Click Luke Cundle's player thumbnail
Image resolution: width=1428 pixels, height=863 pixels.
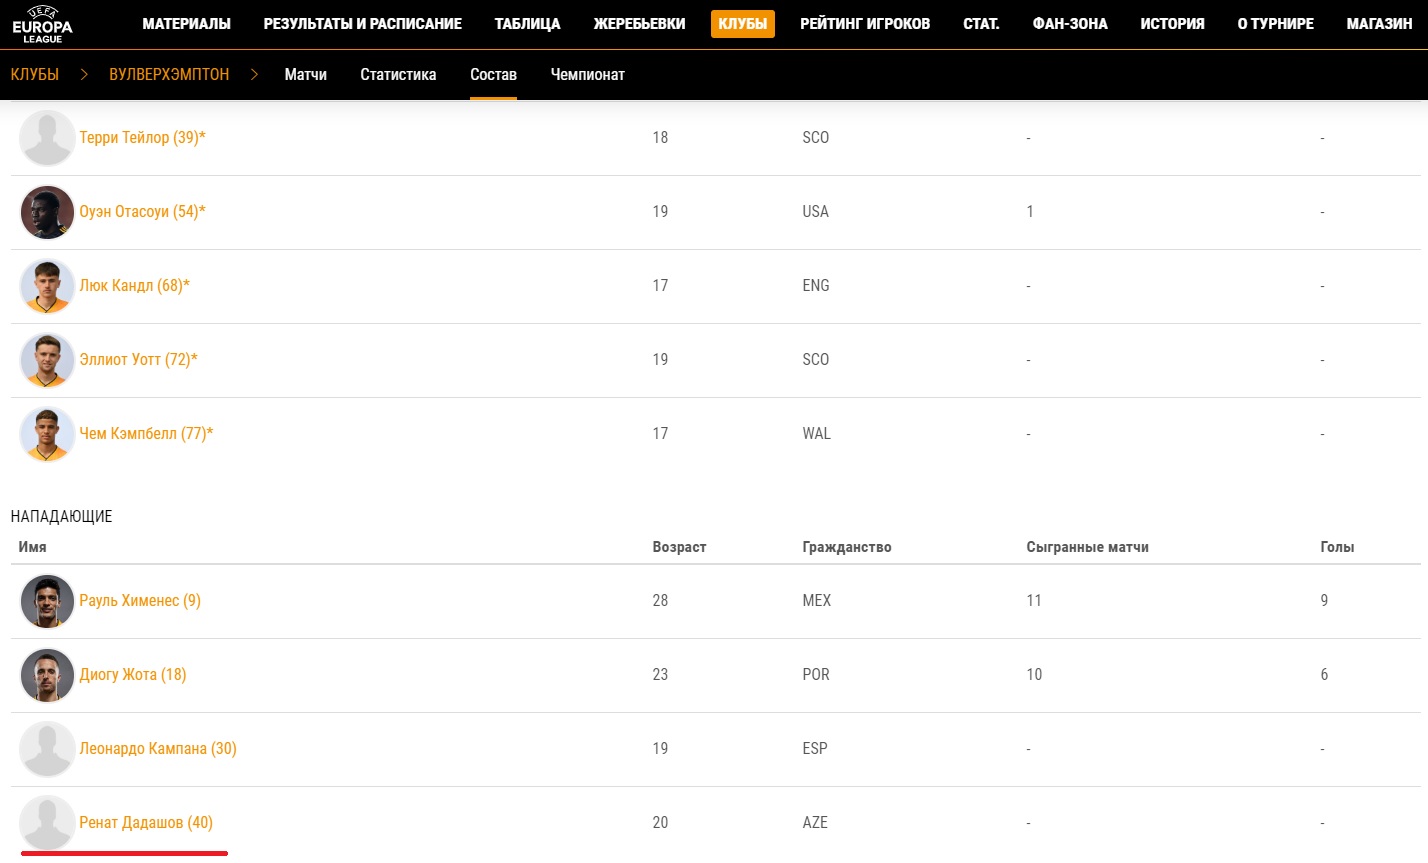click(47, 286)
